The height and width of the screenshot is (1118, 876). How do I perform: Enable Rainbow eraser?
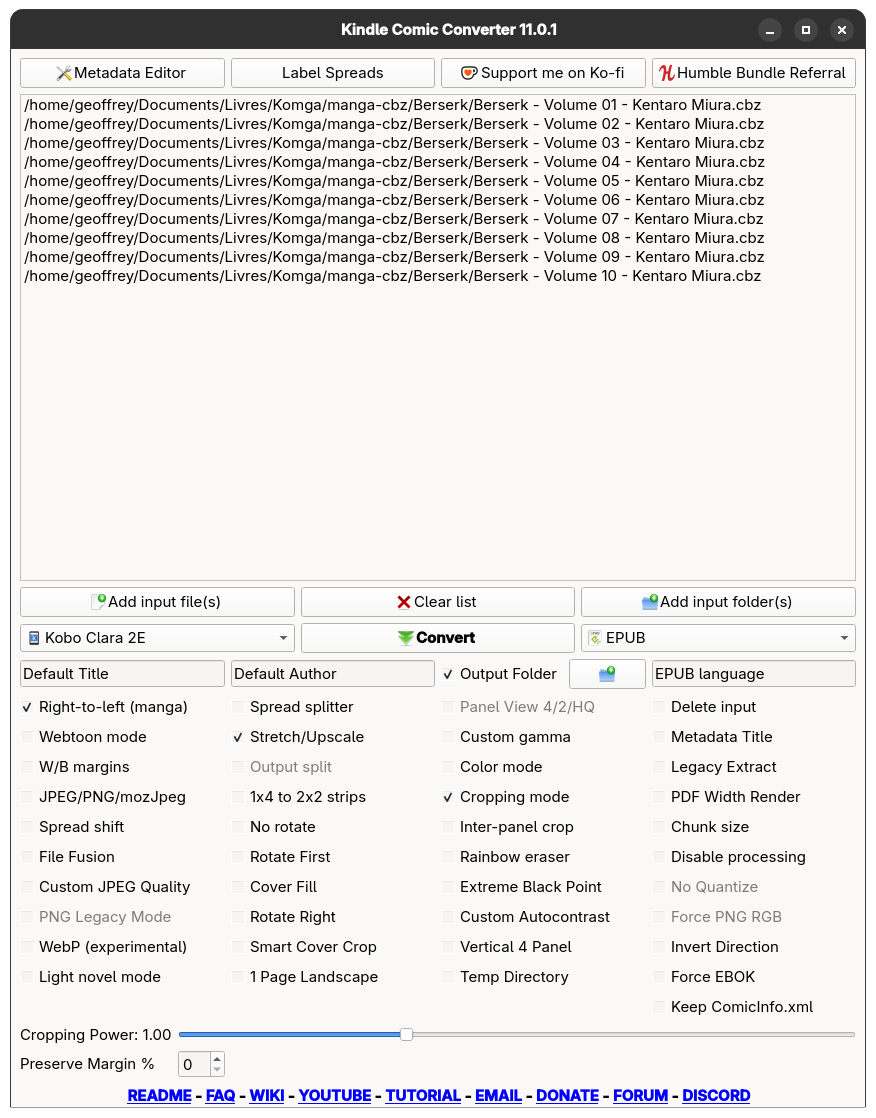448,856
